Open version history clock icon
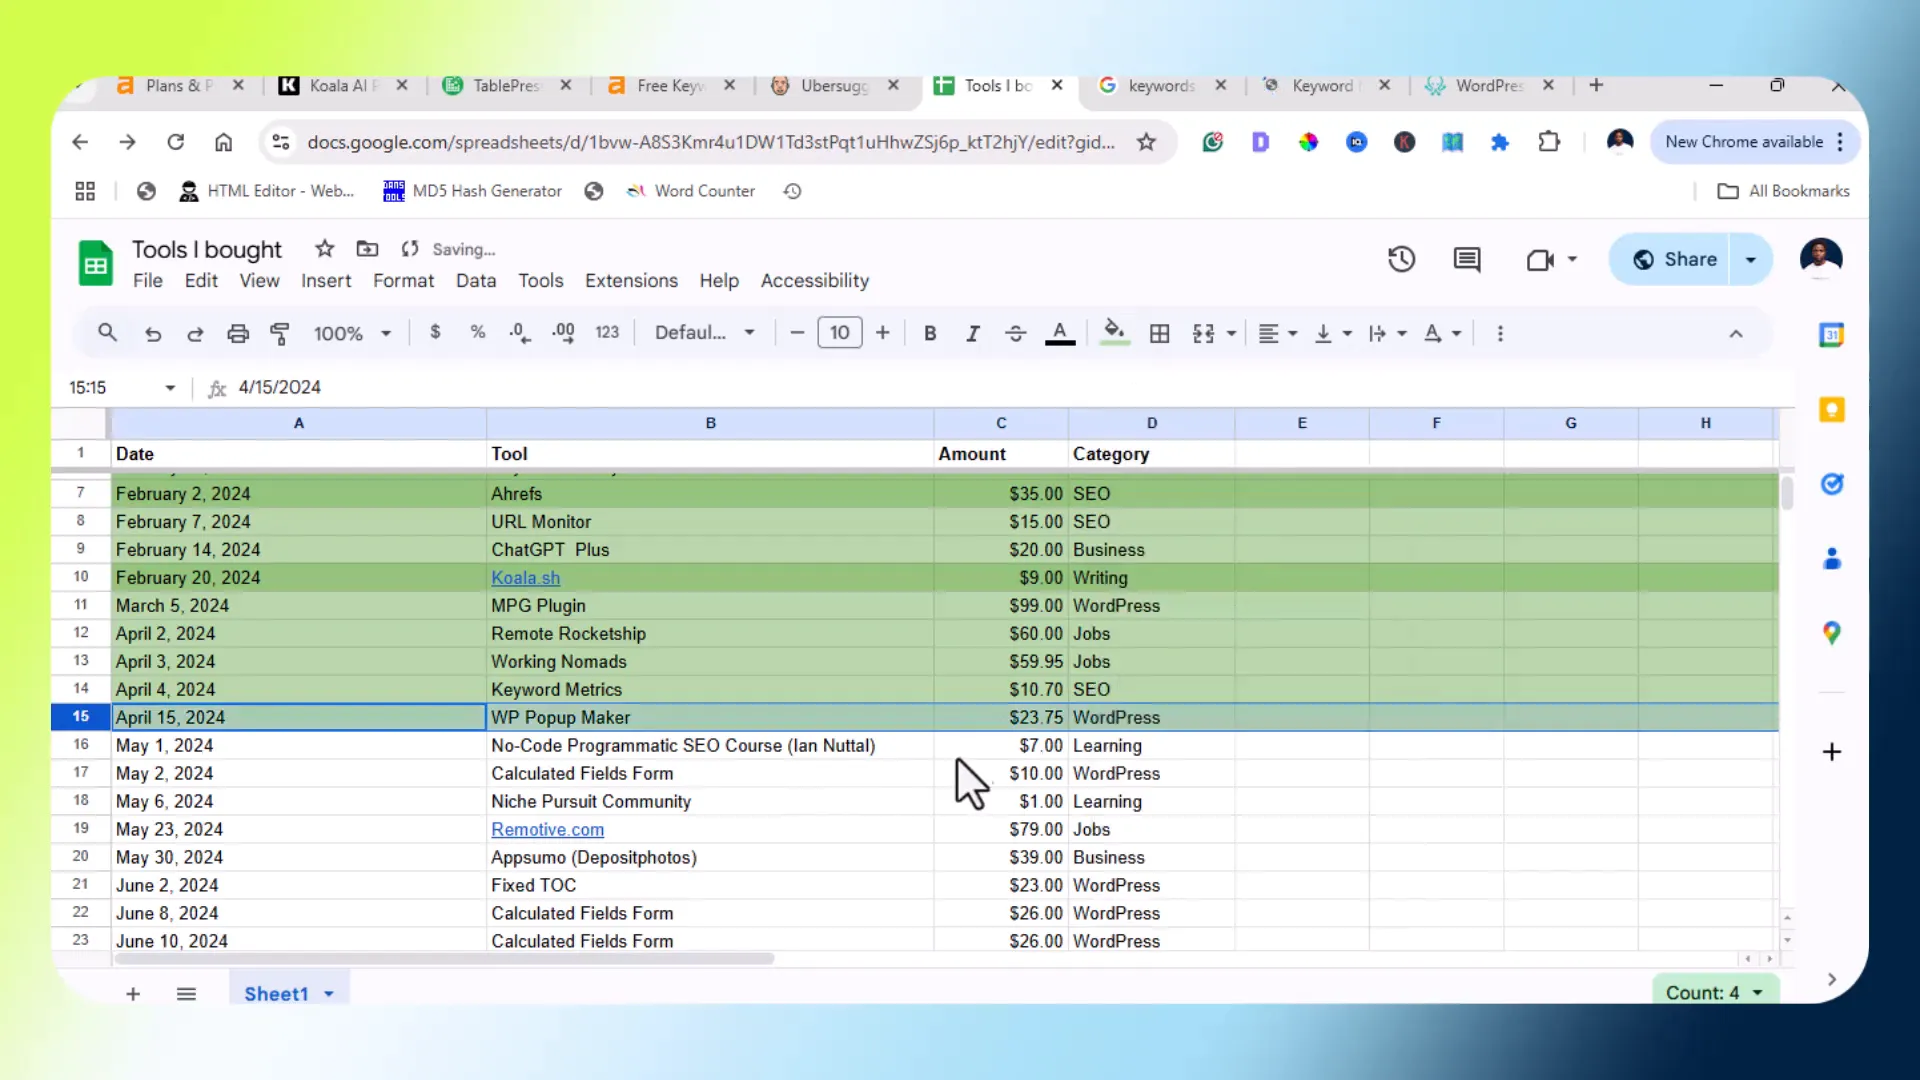 pos(1401,260)
